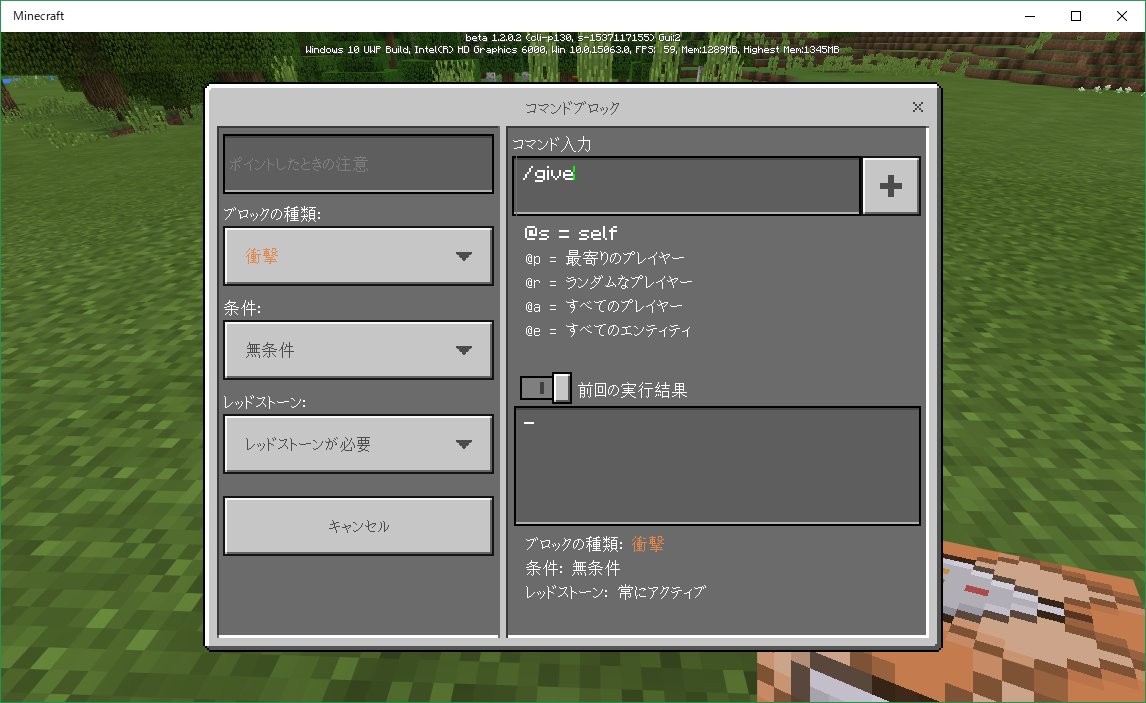Click the 'レッドストーン: 常にアクティブ' summary line
Viewport: 1146px width, 703px height.
point(615,593)
